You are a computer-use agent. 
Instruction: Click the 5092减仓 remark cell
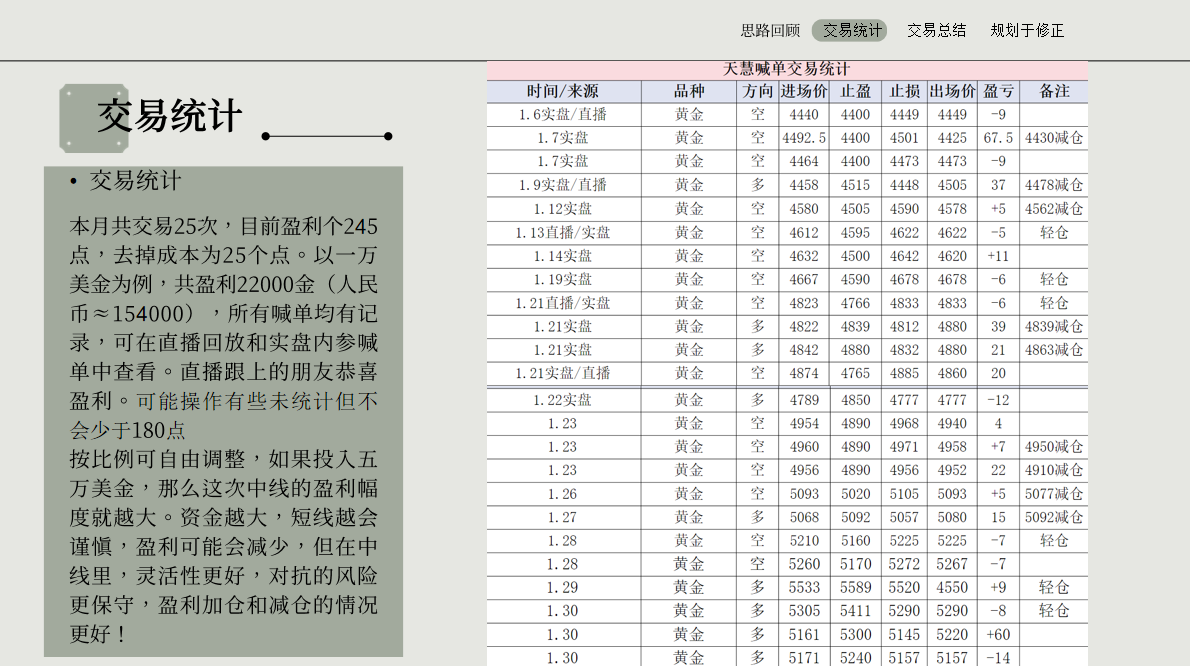pos(1054,517)
